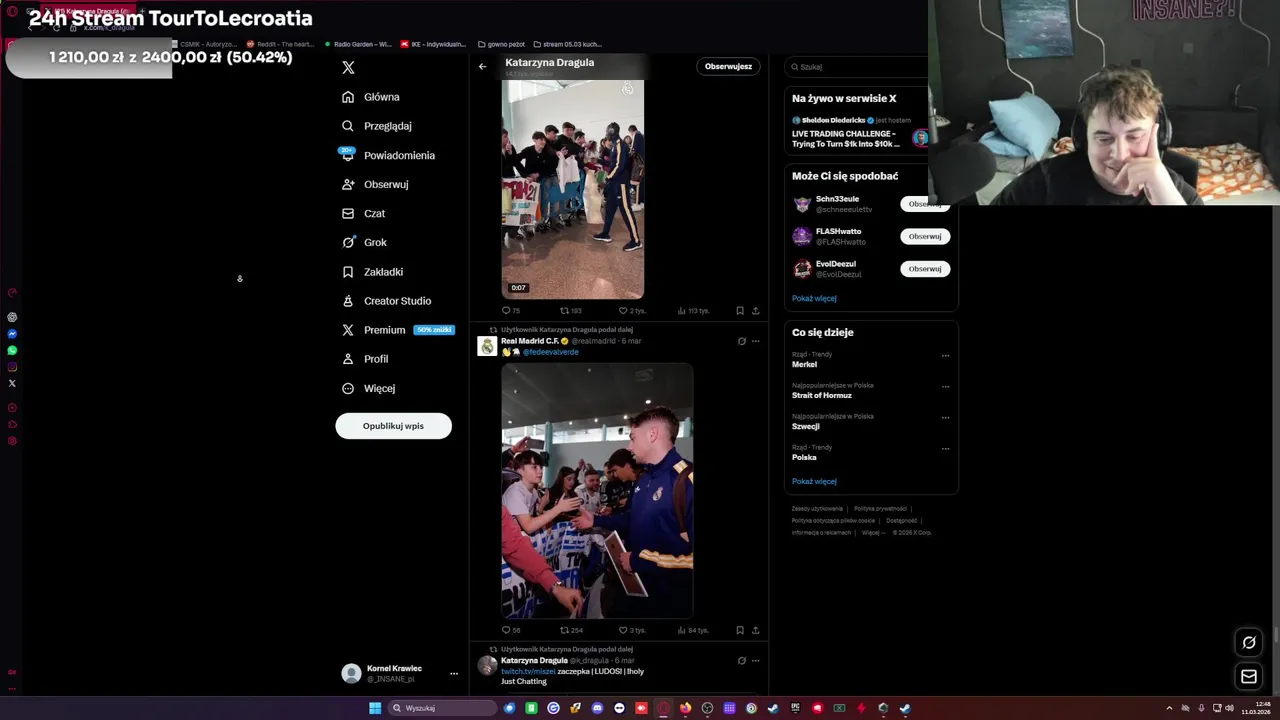
Task: Bookmark the Real Madrid post
Action: tap(740, 631)
